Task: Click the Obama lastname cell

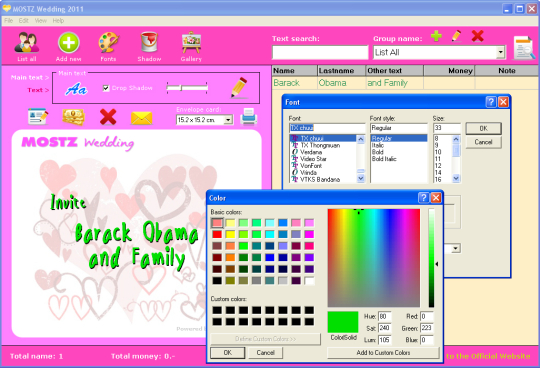Action: coord(341,83)
